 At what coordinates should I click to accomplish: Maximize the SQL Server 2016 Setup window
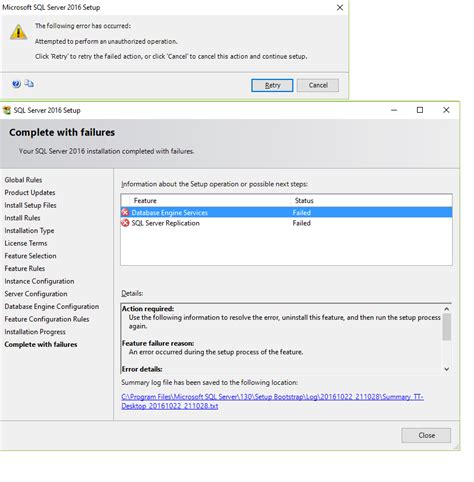point(420,110)
